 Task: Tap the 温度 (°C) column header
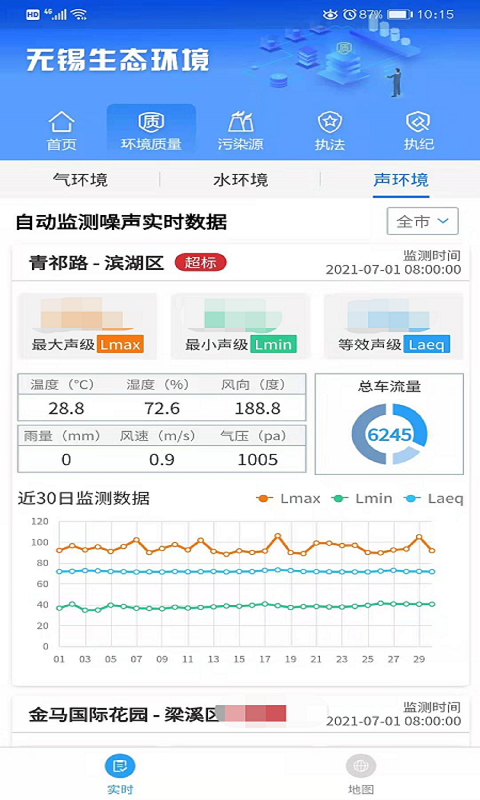click(62, 385)
